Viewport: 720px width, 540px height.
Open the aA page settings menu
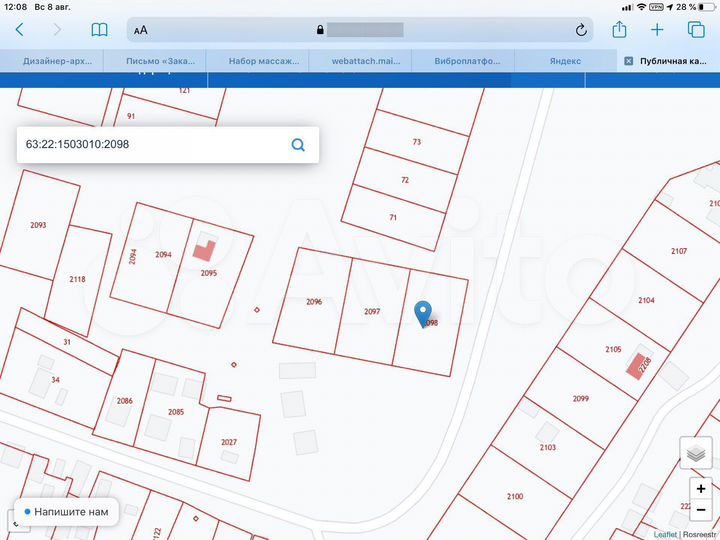point(141,30)
